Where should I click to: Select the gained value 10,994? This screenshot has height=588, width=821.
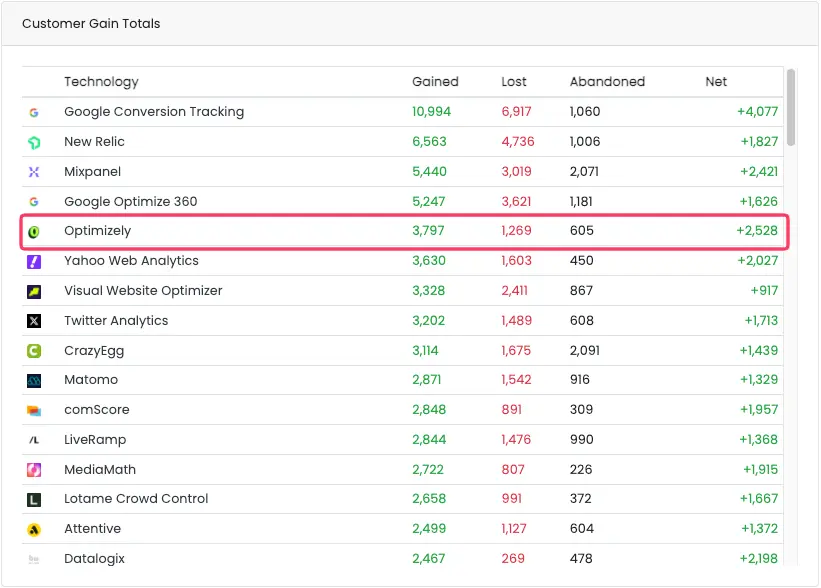click(x=431, y=112)
